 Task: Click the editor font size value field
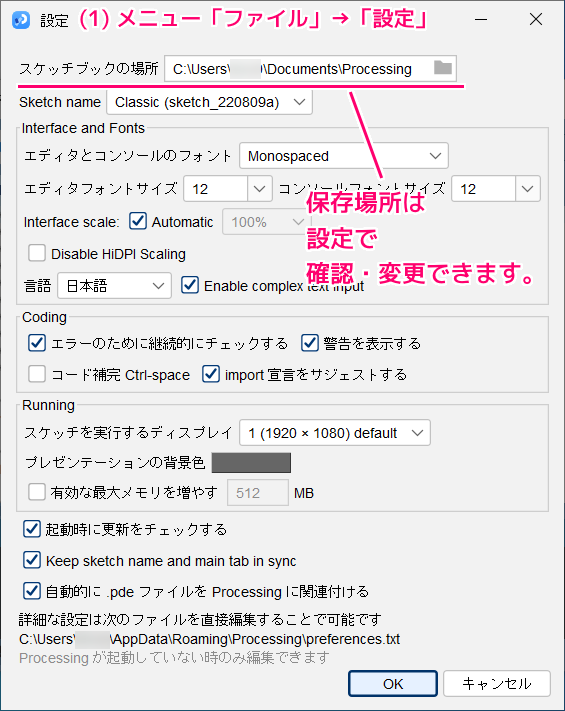tap(216, 189)
